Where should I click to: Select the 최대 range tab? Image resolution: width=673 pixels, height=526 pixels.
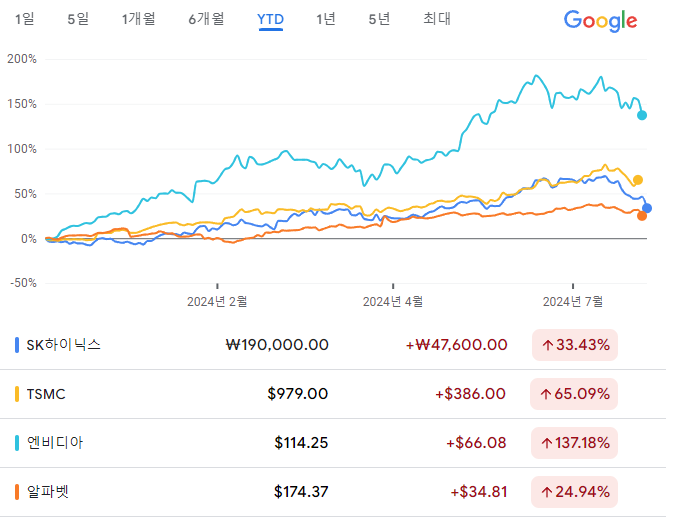tap(437, 19)
